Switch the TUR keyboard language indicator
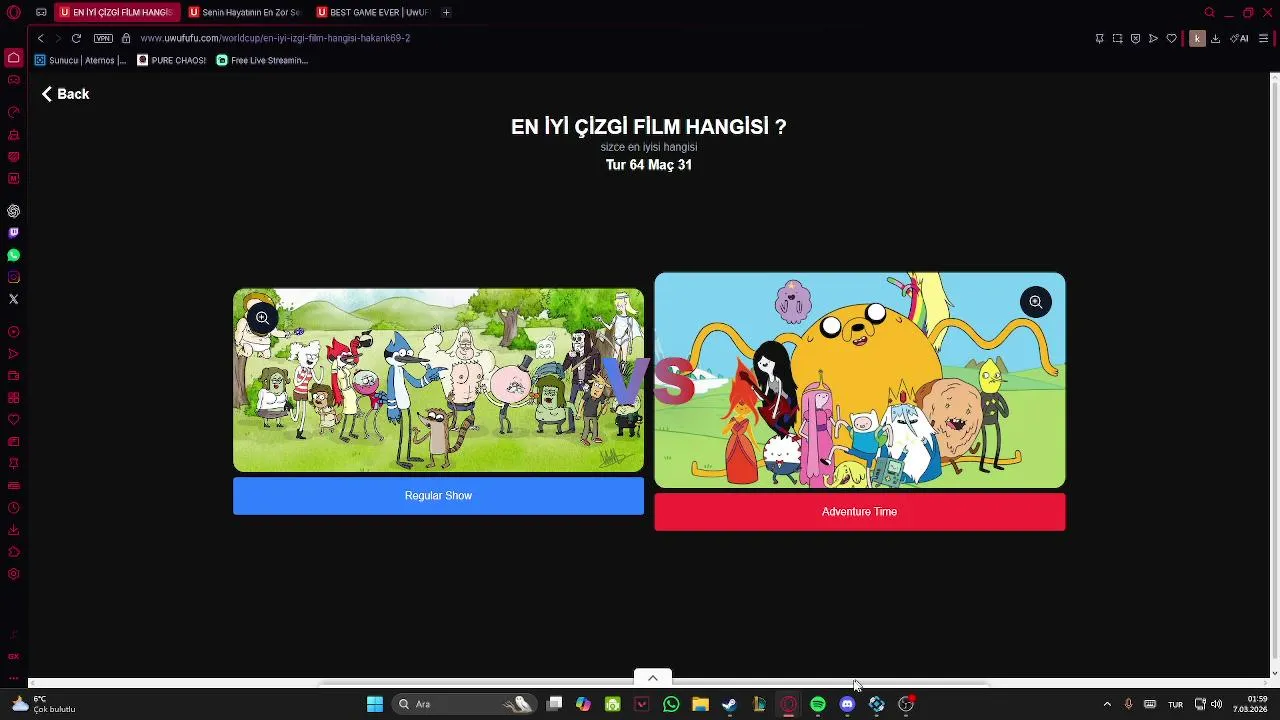This screenshot has height=720, width=1280. pos(1176,704)
